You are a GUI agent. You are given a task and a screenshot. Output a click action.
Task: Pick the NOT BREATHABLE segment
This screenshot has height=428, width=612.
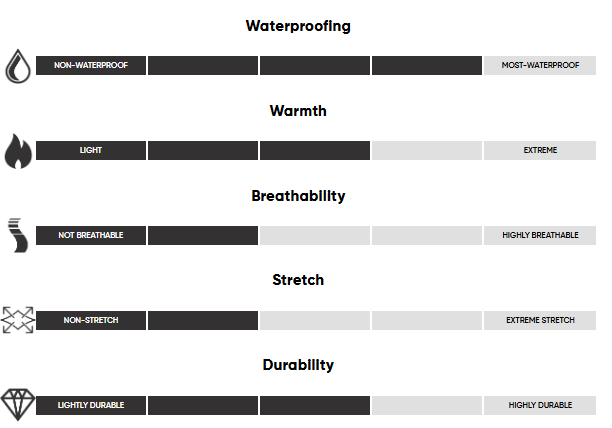pos(91,235)
